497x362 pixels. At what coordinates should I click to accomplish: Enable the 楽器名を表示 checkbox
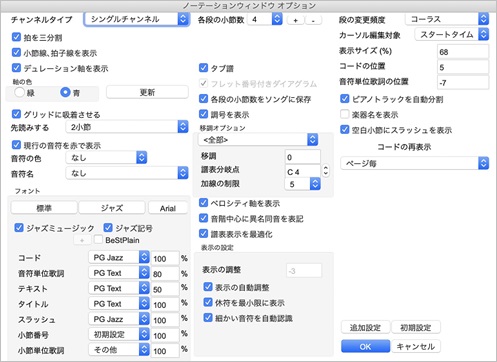pyautogui.click(x=344, y=114)
